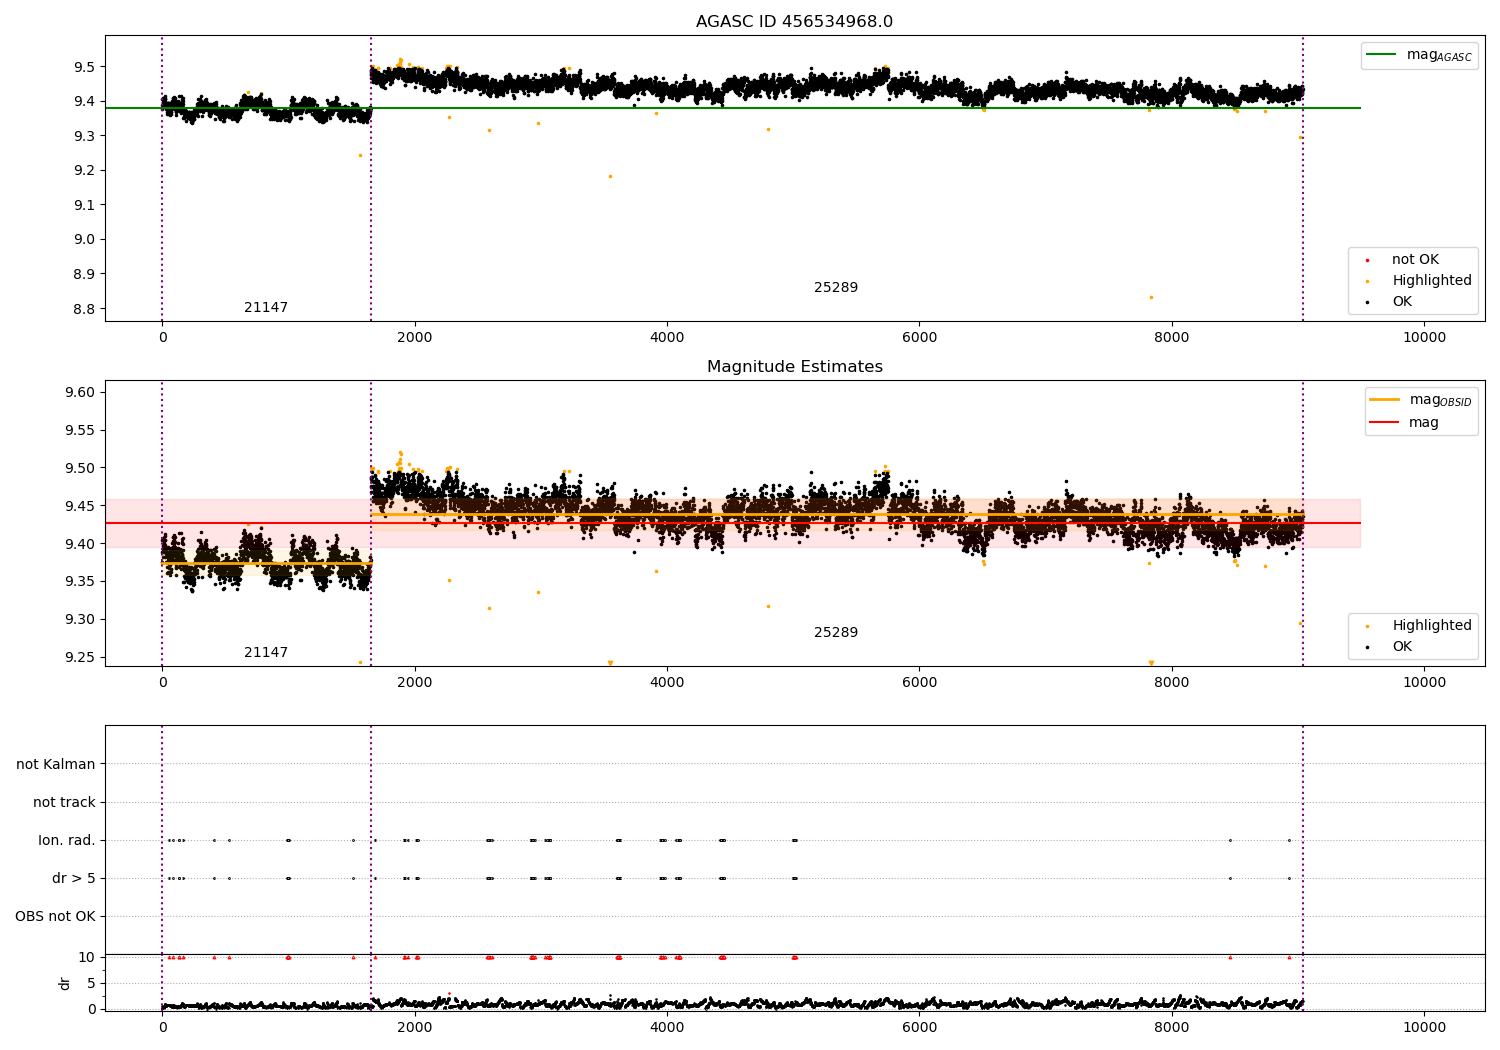Click the 10000 x-tick of the bottom plot

(x=1424, y=1028)
